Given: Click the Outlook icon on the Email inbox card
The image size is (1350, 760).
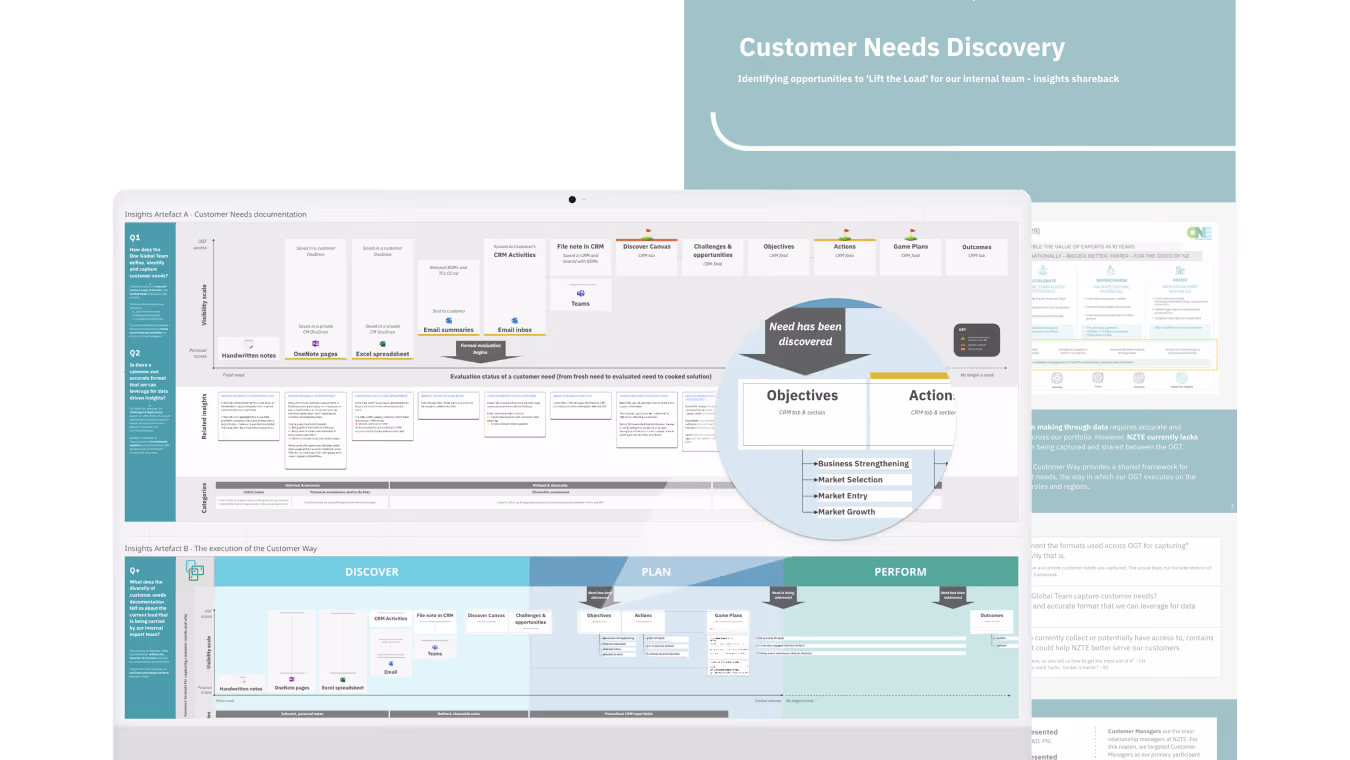Looking at the screenshot, I should 512,319.
